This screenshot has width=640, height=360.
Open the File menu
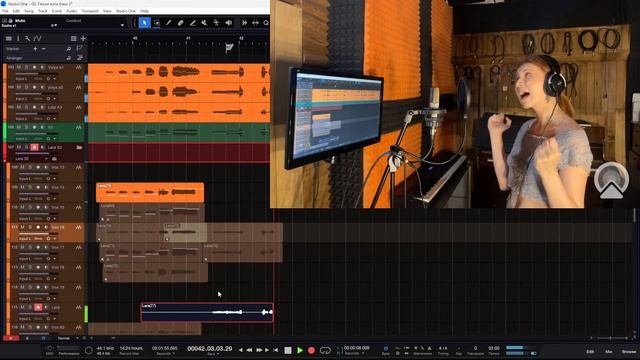coord(5,11)
